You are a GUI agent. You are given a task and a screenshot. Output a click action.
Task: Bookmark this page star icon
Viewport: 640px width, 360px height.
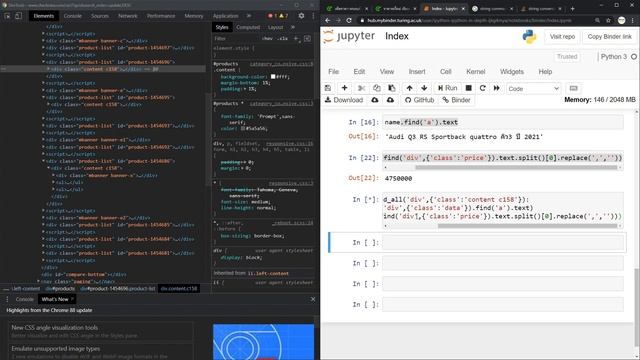pos(608,20)
